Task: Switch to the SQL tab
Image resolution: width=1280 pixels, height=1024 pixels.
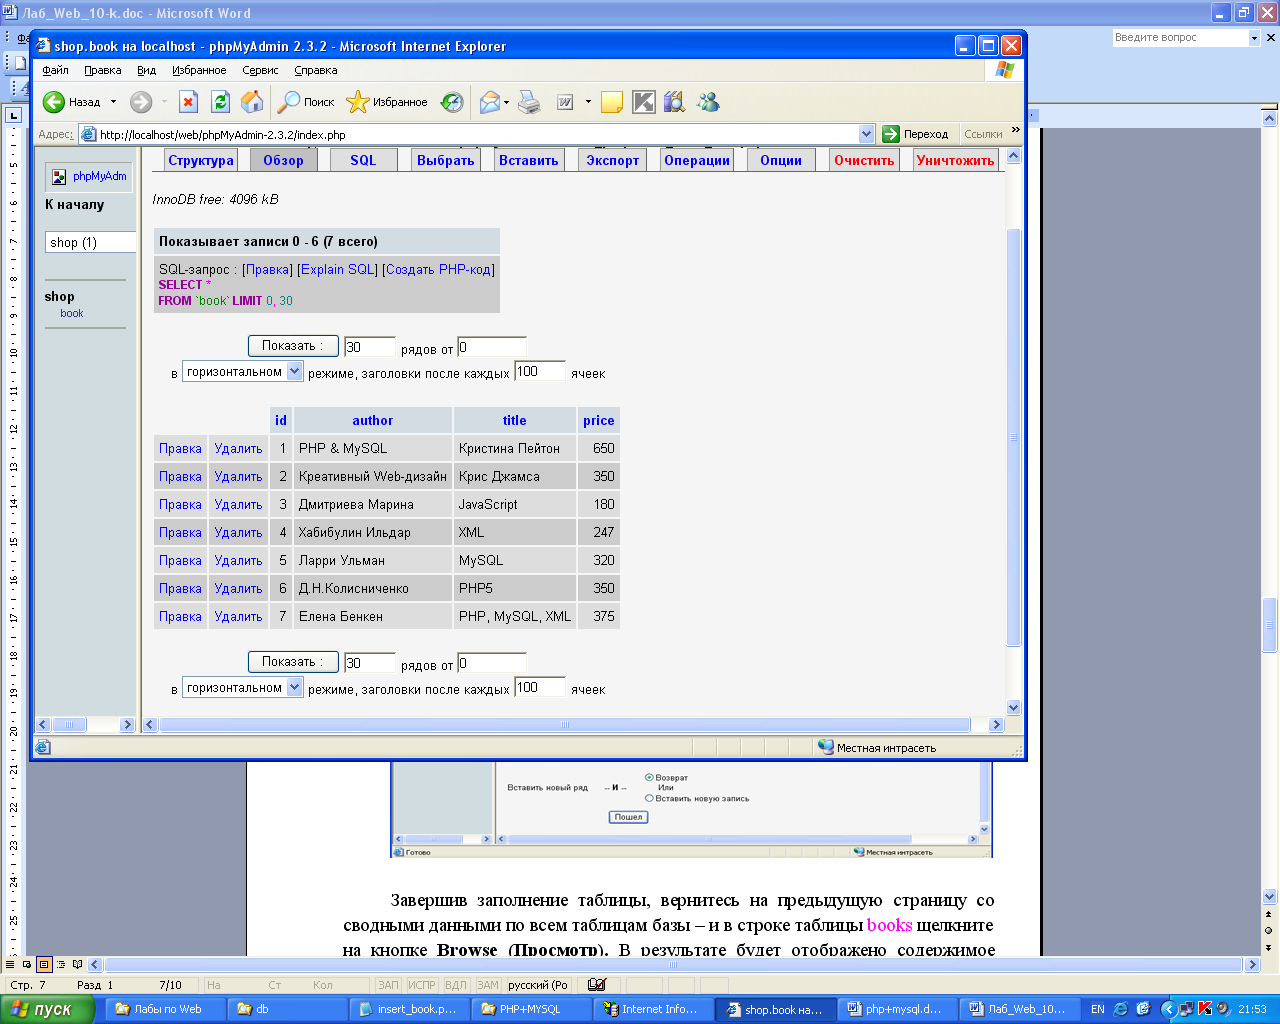Action: (363, 160)
